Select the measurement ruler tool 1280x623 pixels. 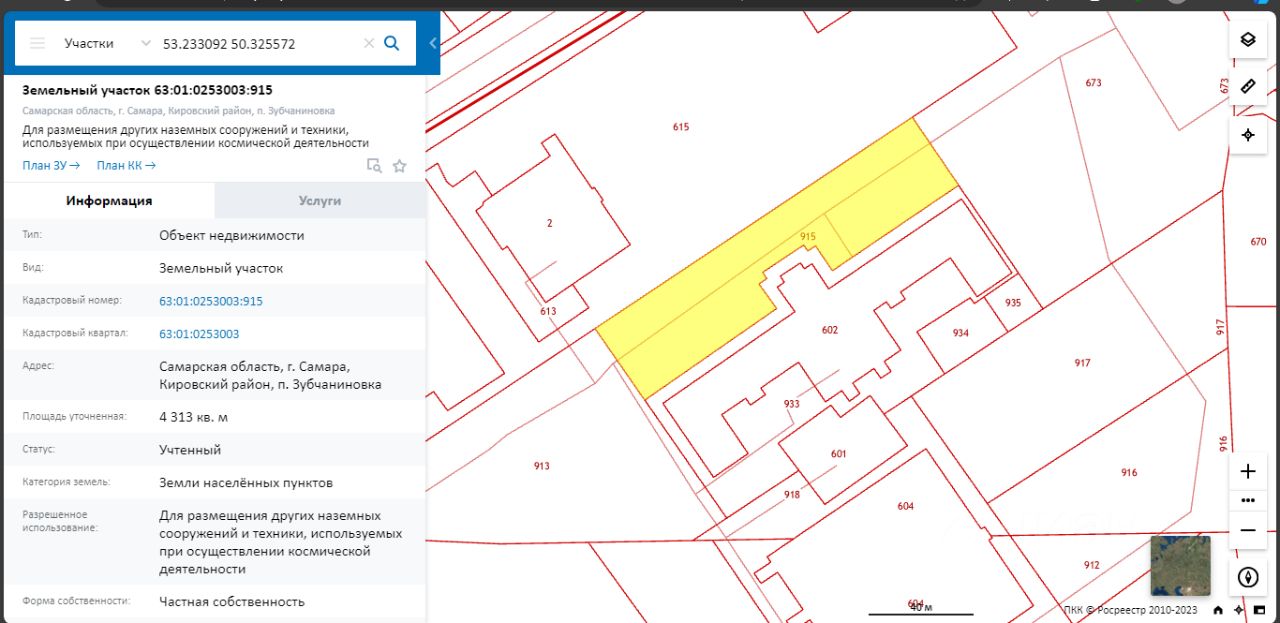[1248, 86]
